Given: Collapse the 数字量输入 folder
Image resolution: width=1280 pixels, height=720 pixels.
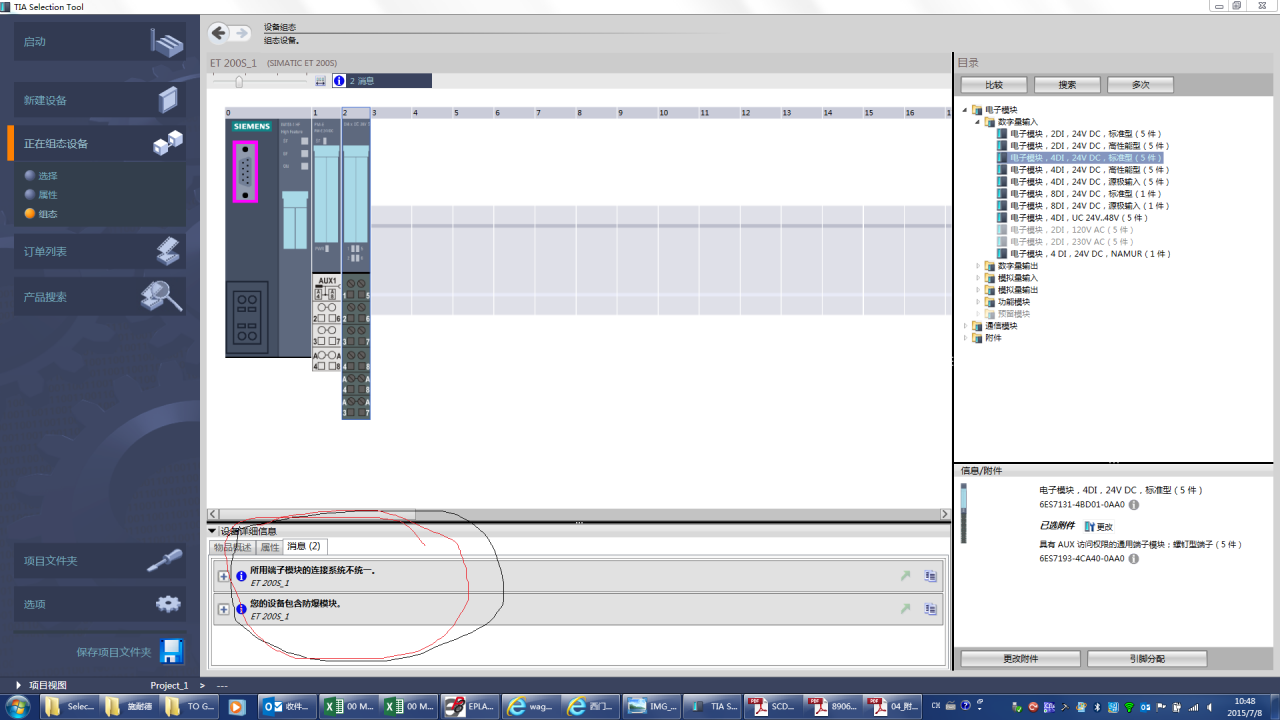Looking at the screenshot, I should [978, 122].
